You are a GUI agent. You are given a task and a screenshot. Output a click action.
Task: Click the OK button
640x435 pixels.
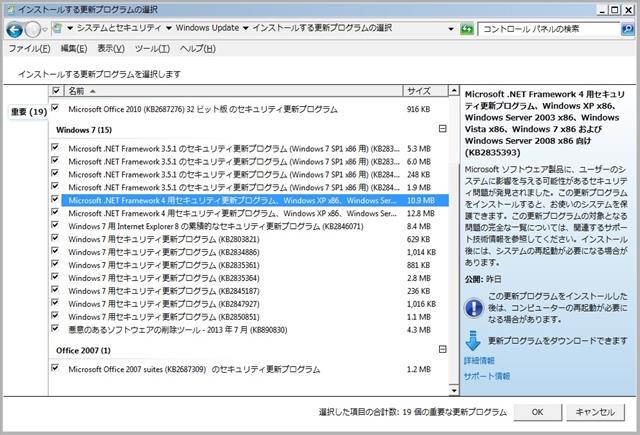coord(537,412)
